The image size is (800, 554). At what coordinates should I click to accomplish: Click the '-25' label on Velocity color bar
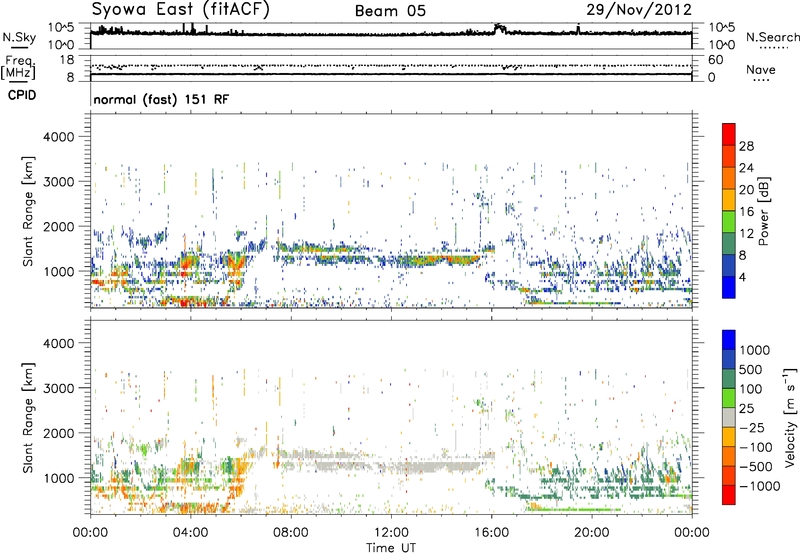click(x=752, y=427)
